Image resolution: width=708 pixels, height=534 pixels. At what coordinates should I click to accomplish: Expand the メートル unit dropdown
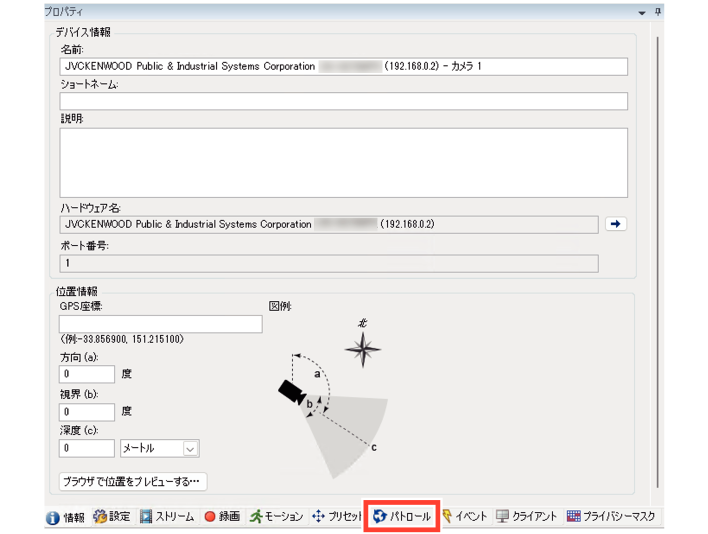tap(190, 450)
